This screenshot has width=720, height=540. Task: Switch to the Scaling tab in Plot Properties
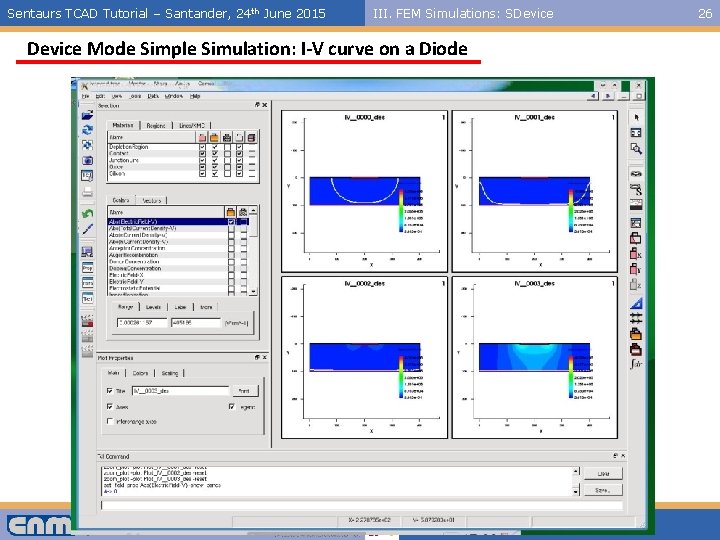169,373
